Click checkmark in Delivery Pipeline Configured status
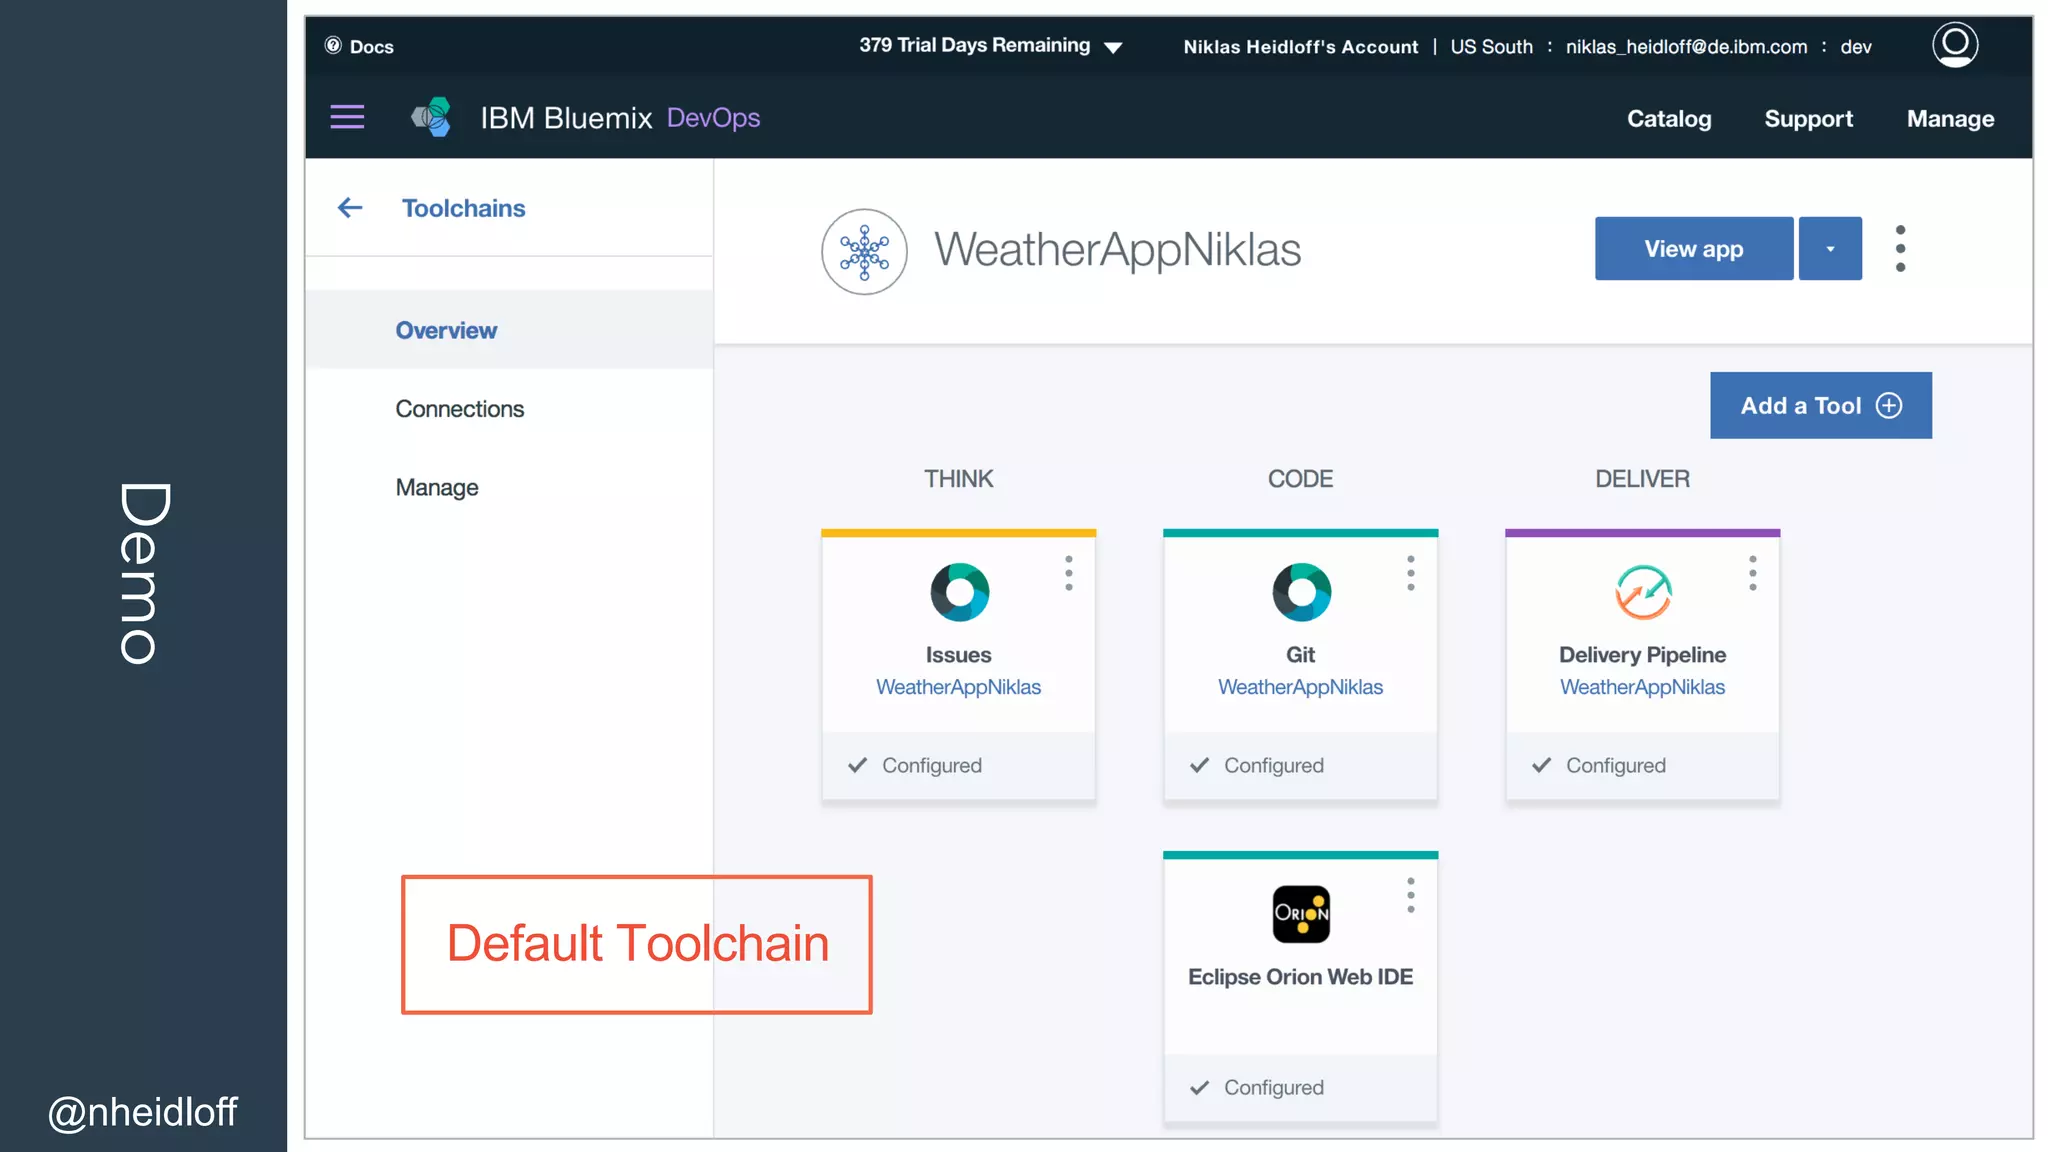 [x=1541, y=765]
